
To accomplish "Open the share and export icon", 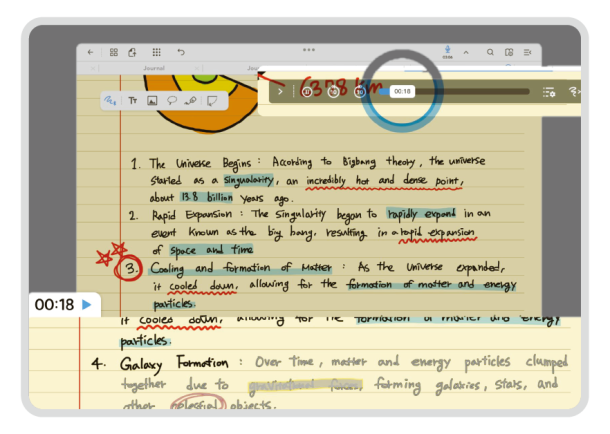I will [132, 52].
